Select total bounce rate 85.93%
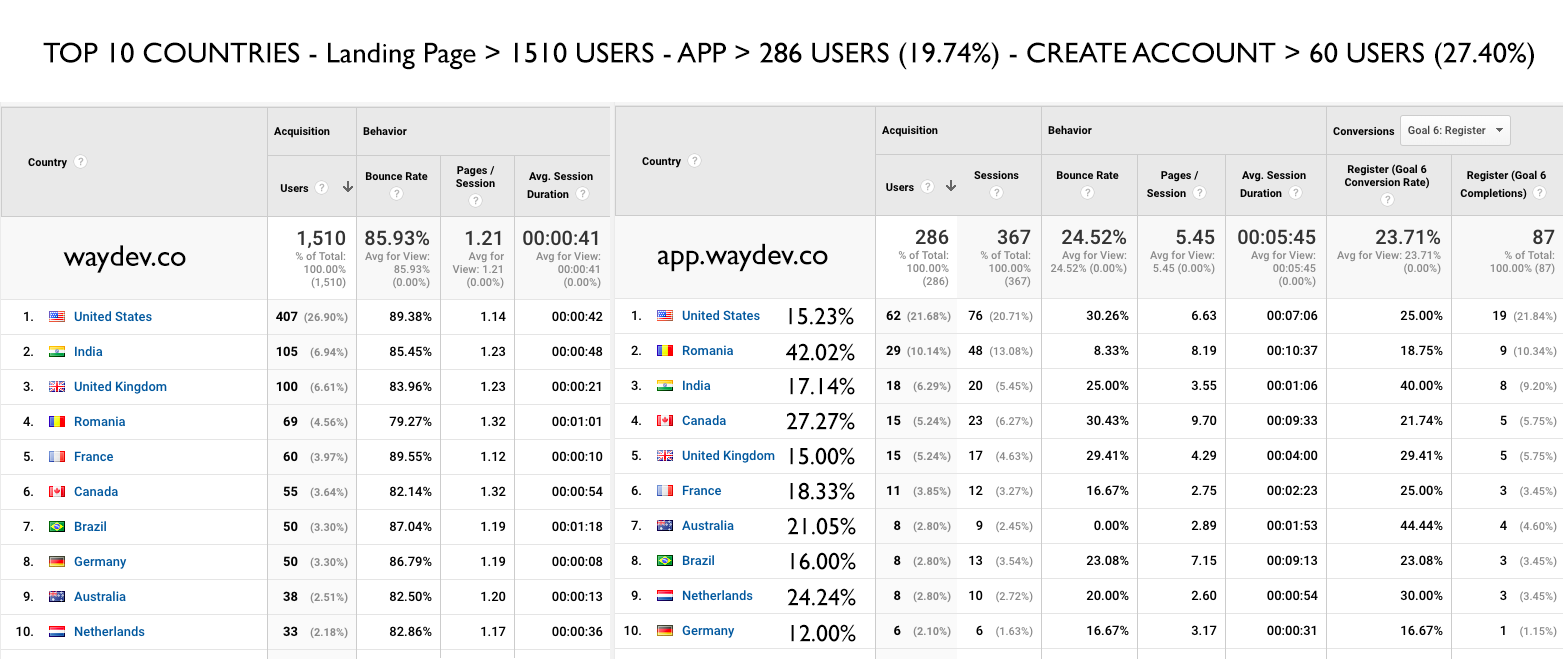 pos(397,239)
